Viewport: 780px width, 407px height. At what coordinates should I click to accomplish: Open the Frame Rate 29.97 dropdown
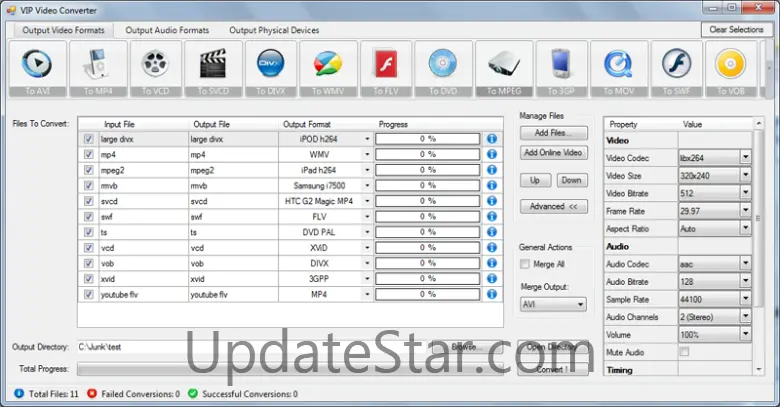745,210
